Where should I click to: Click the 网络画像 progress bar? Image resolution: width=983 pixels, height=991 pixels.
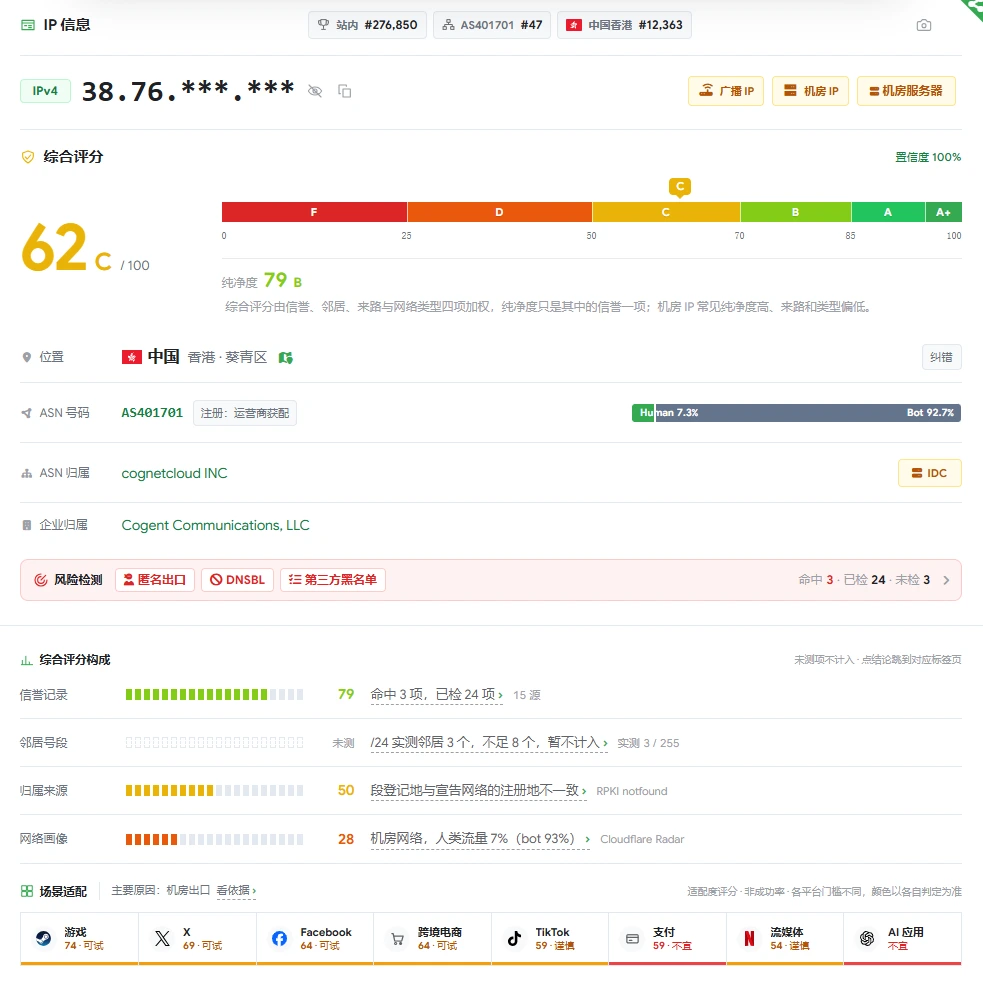(214, 839)
